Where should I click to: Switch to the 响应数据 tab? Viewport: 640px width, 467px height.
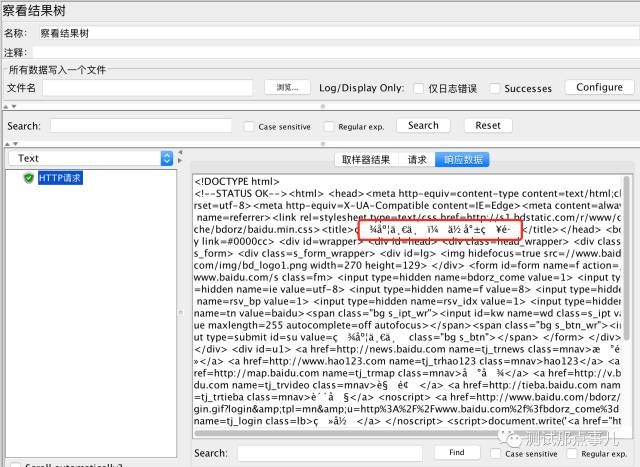(x=462, y=160)
